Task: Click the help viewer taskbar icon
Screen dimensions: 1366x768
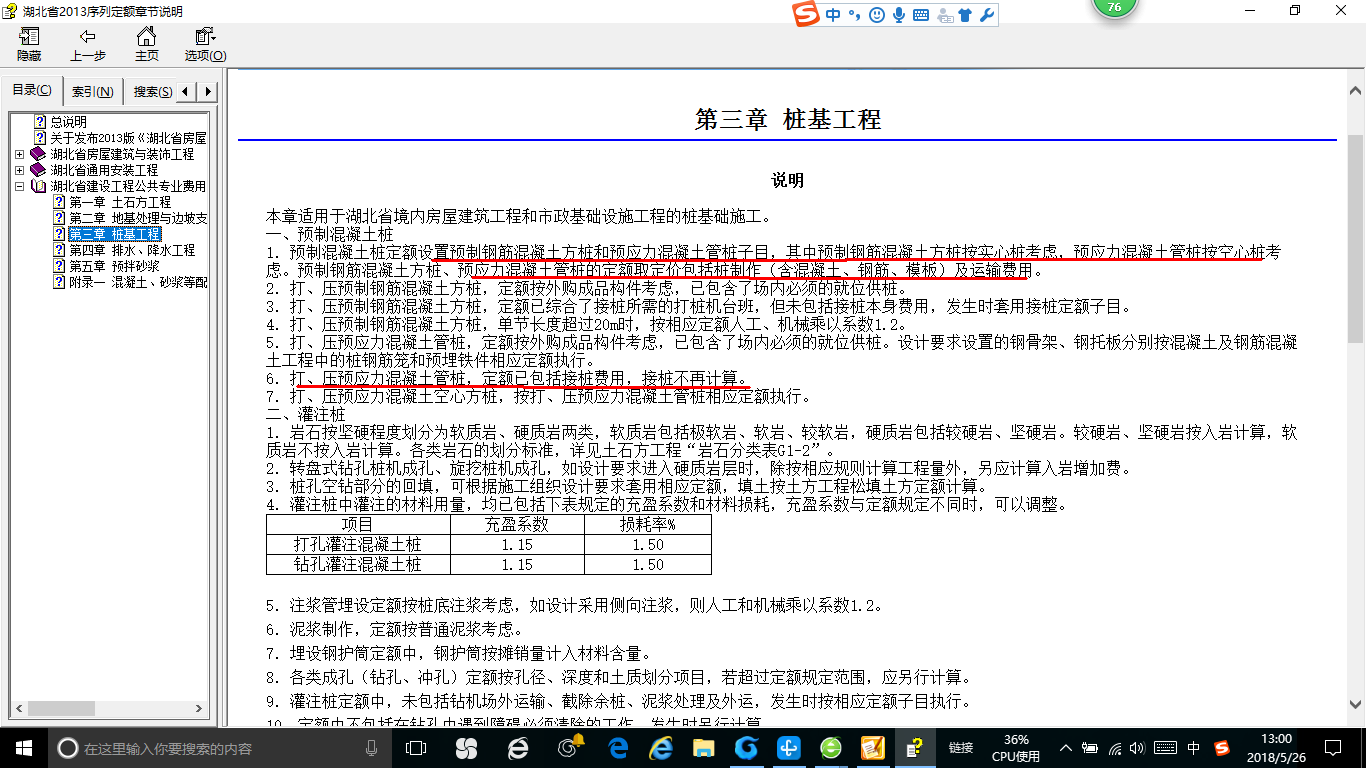Action: [915, 748]
